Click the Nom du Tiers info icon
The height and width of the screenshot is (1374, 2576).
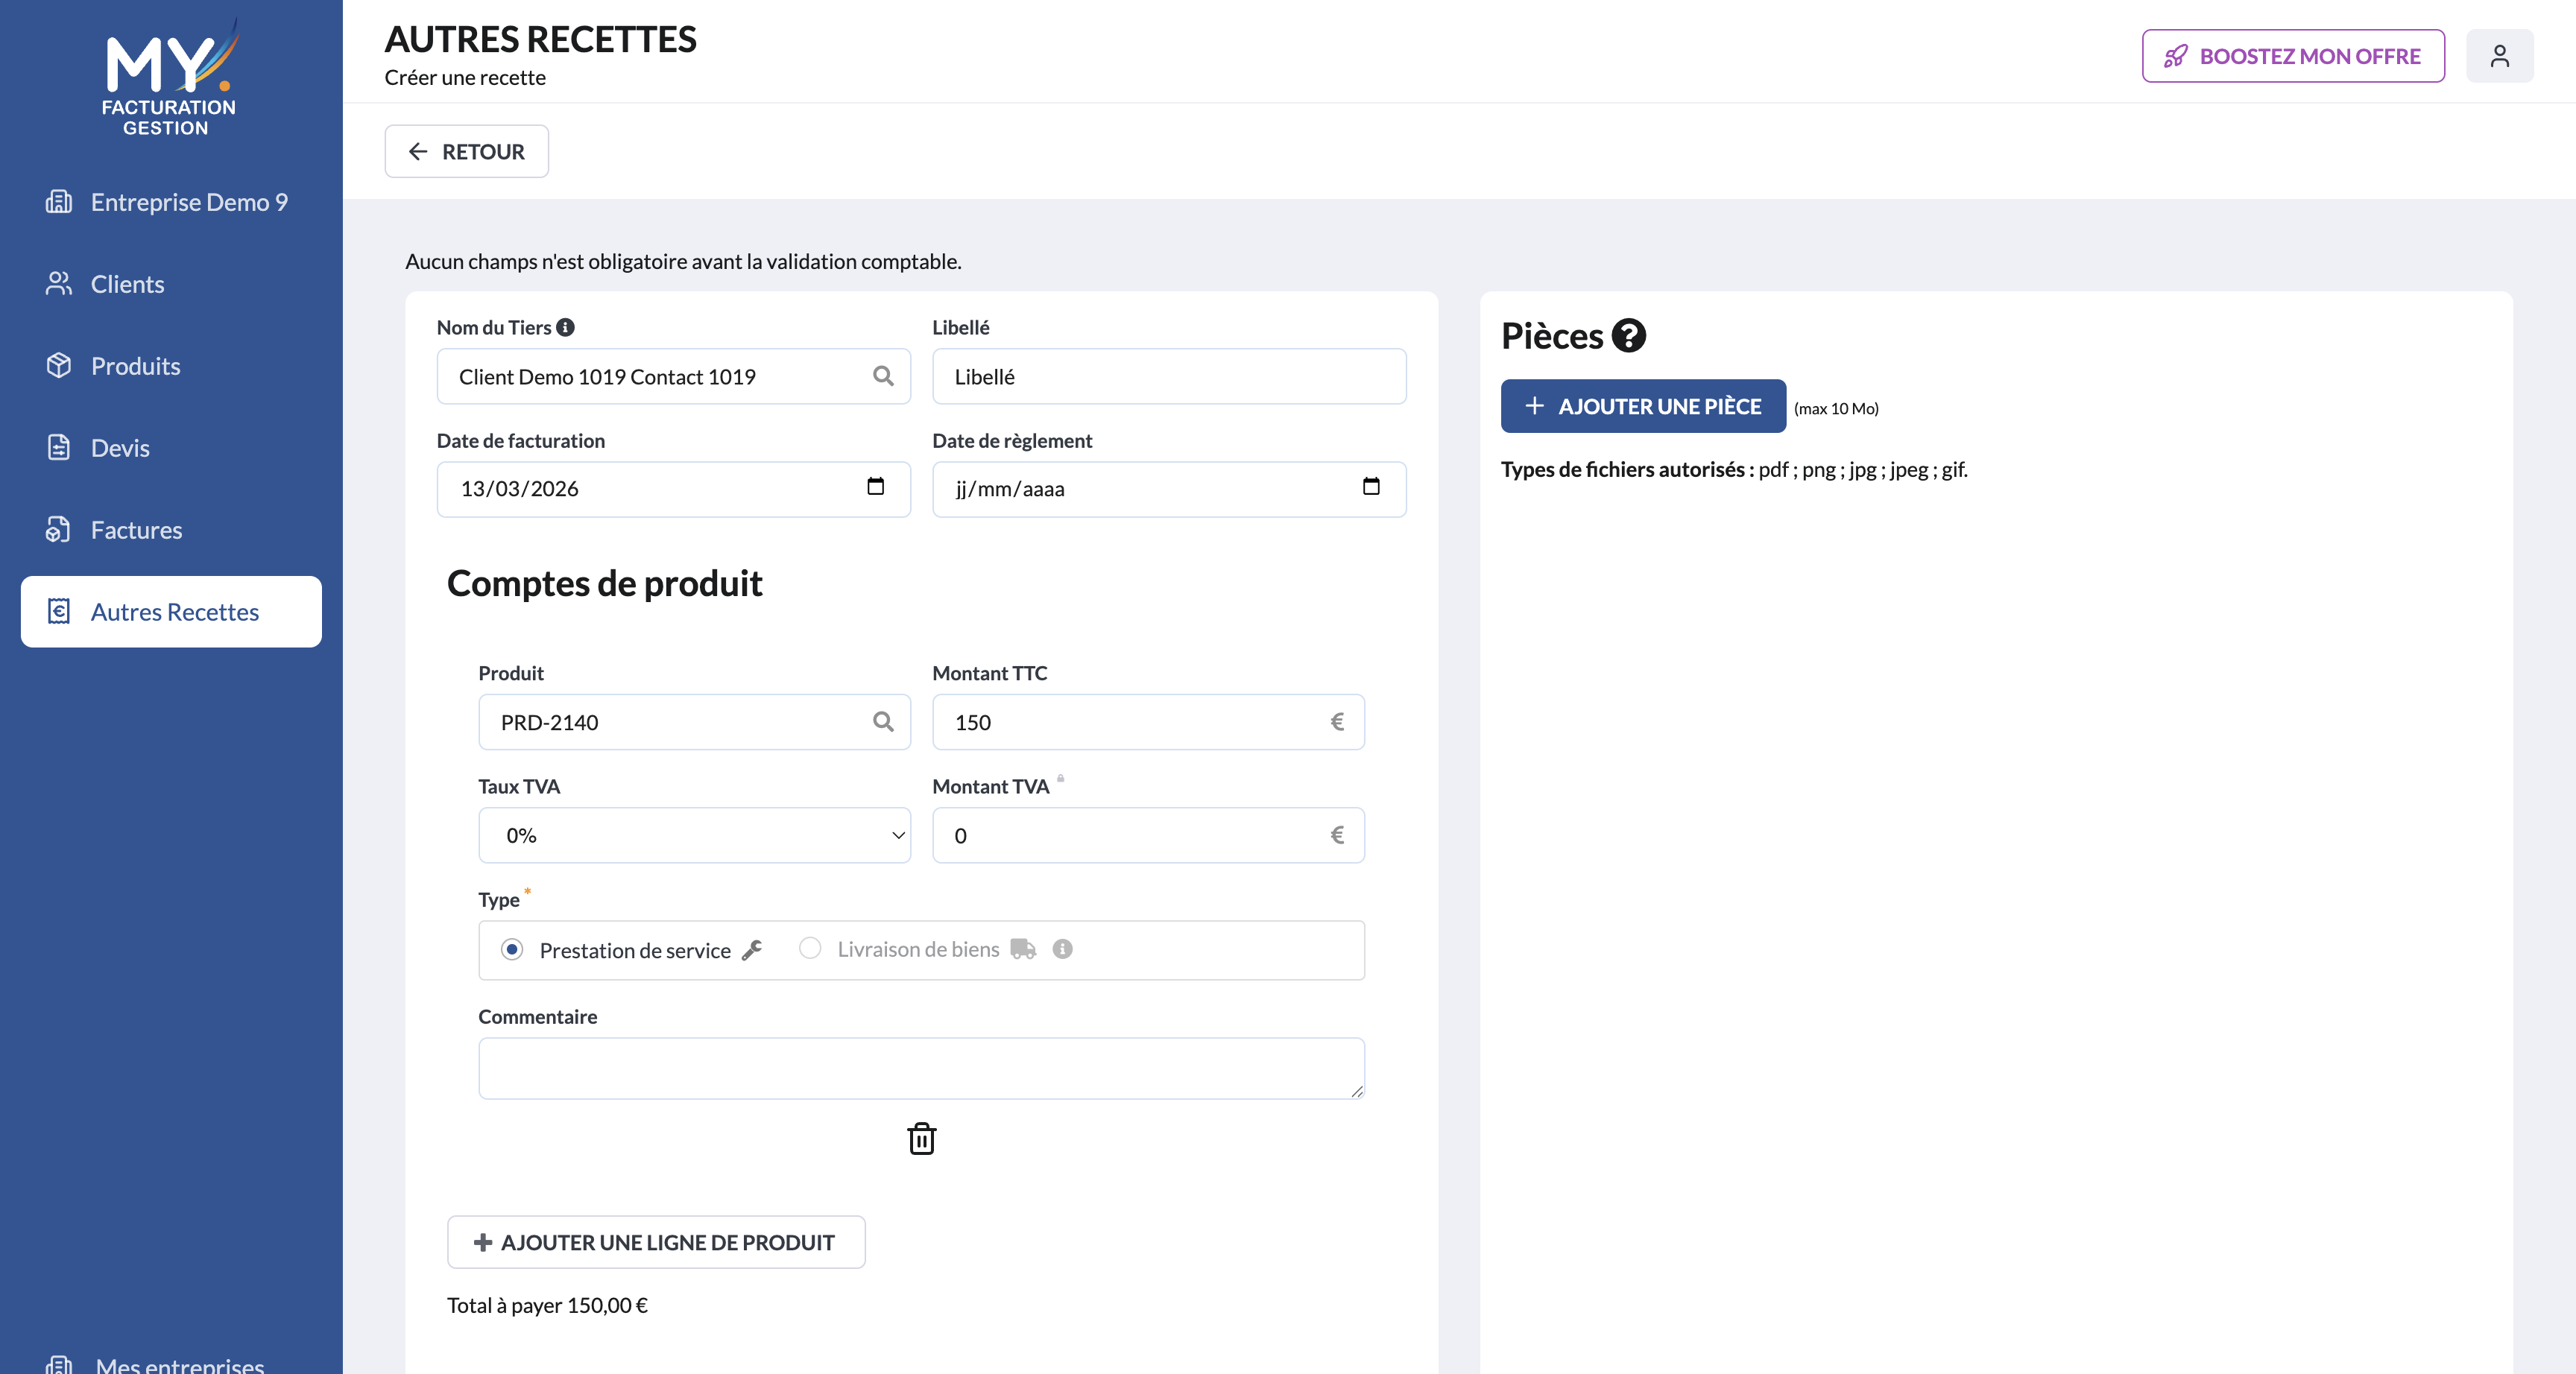point(565,327)
